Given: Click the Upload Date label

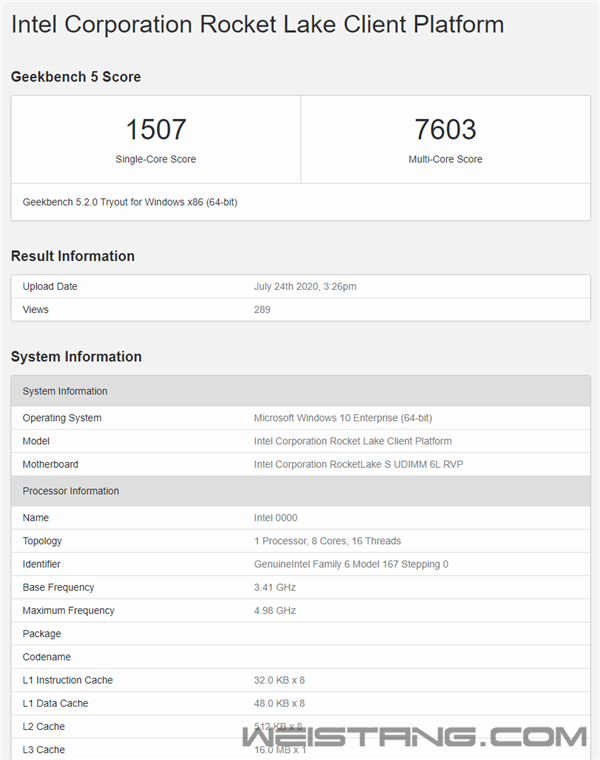Looking at the screenshot, I should [x=50, y=286].
